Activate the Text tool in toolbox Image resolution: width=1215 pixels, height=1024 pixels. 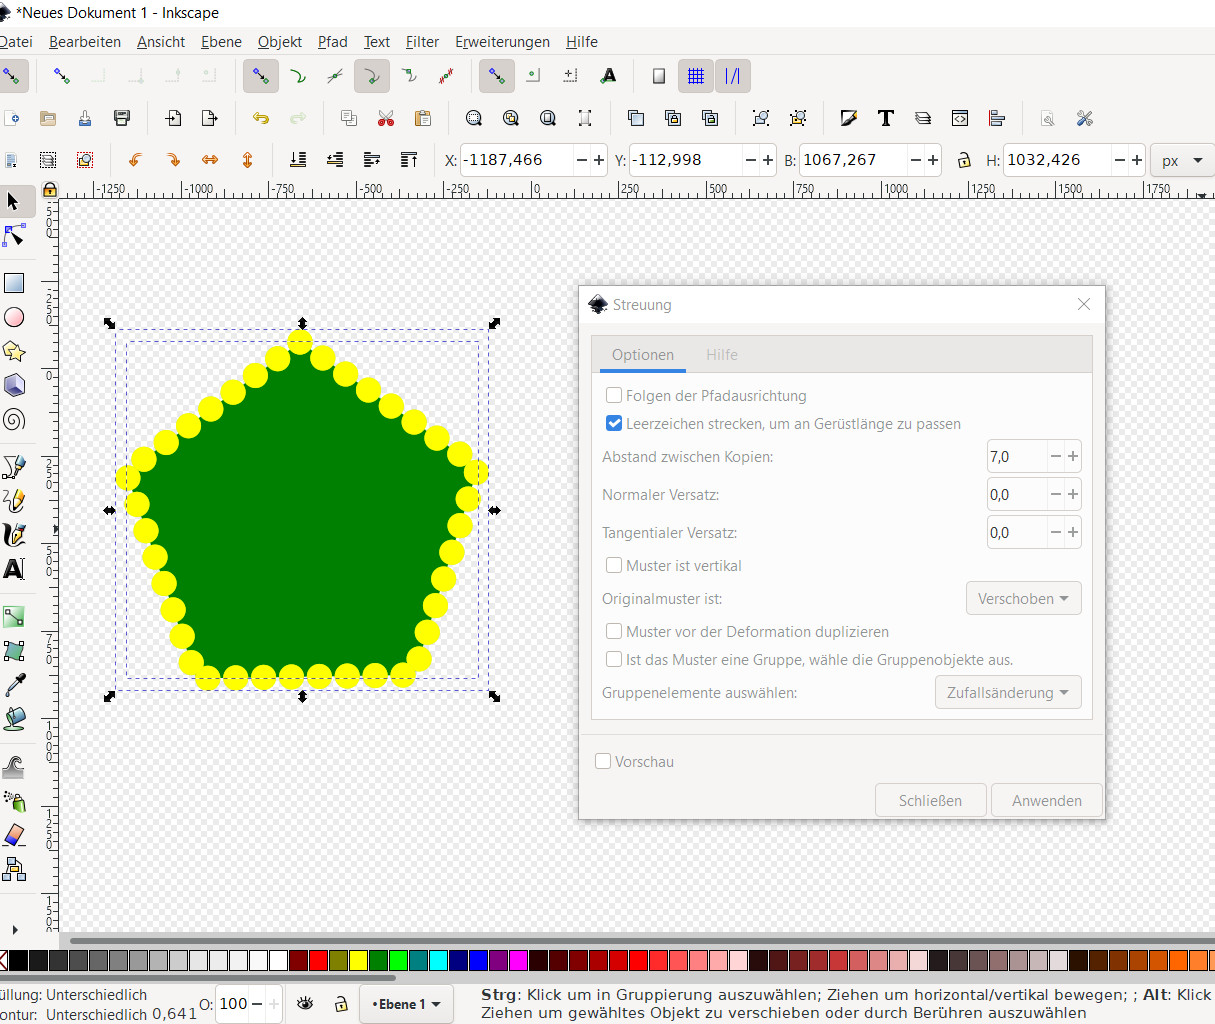[14, 569]
